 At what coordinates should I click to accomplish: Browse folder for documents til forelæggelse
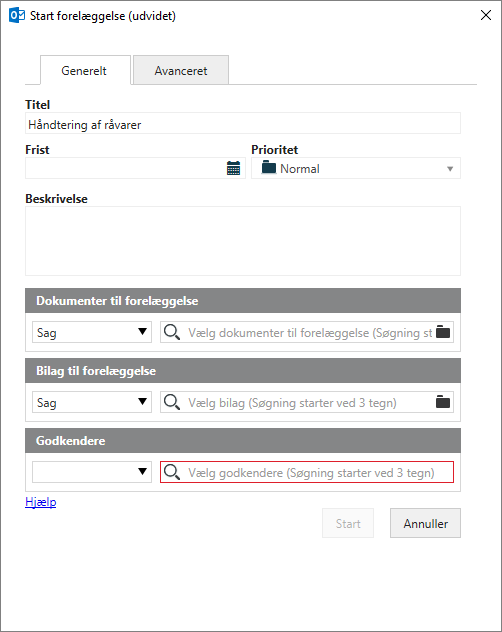click(443, 332)
